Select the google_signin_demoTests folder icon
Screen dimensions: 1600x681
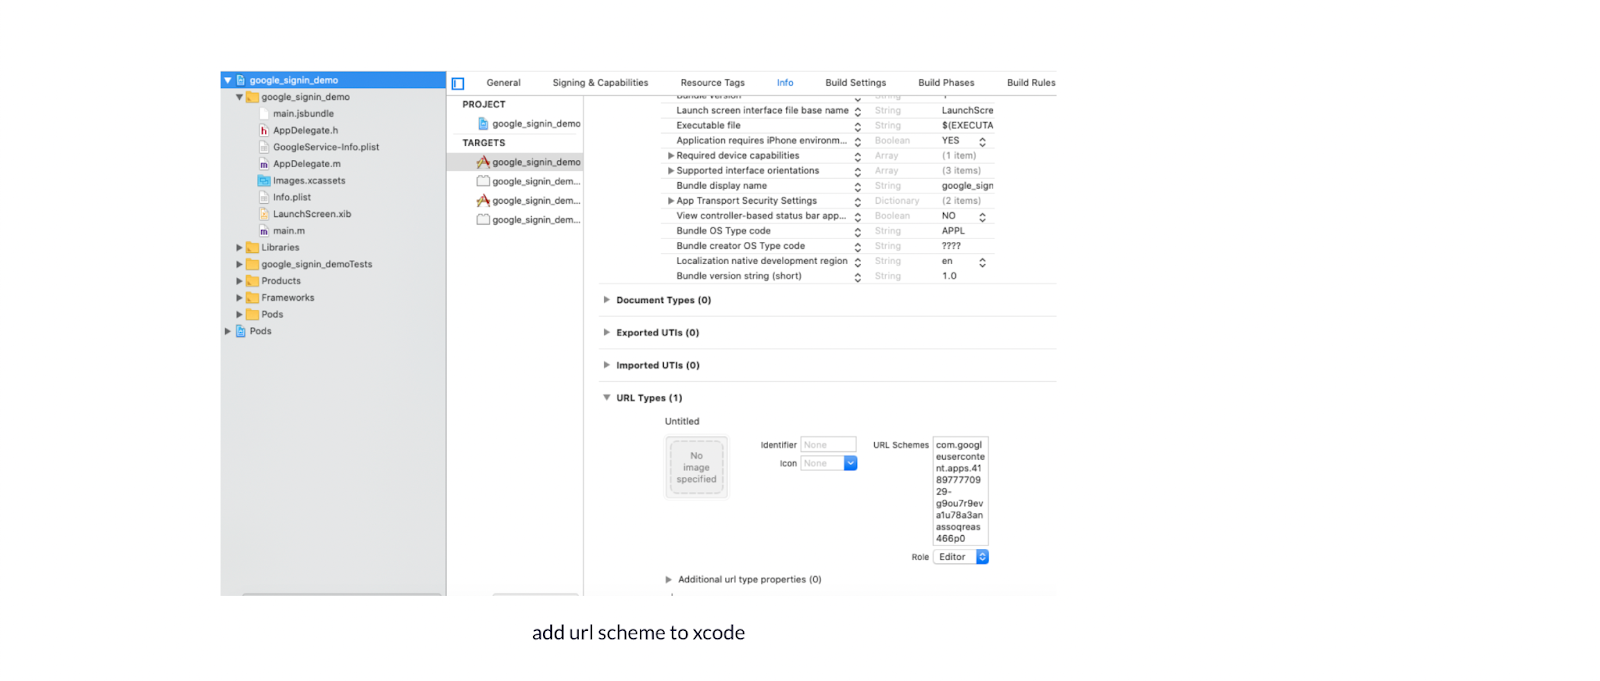[252, 265]
